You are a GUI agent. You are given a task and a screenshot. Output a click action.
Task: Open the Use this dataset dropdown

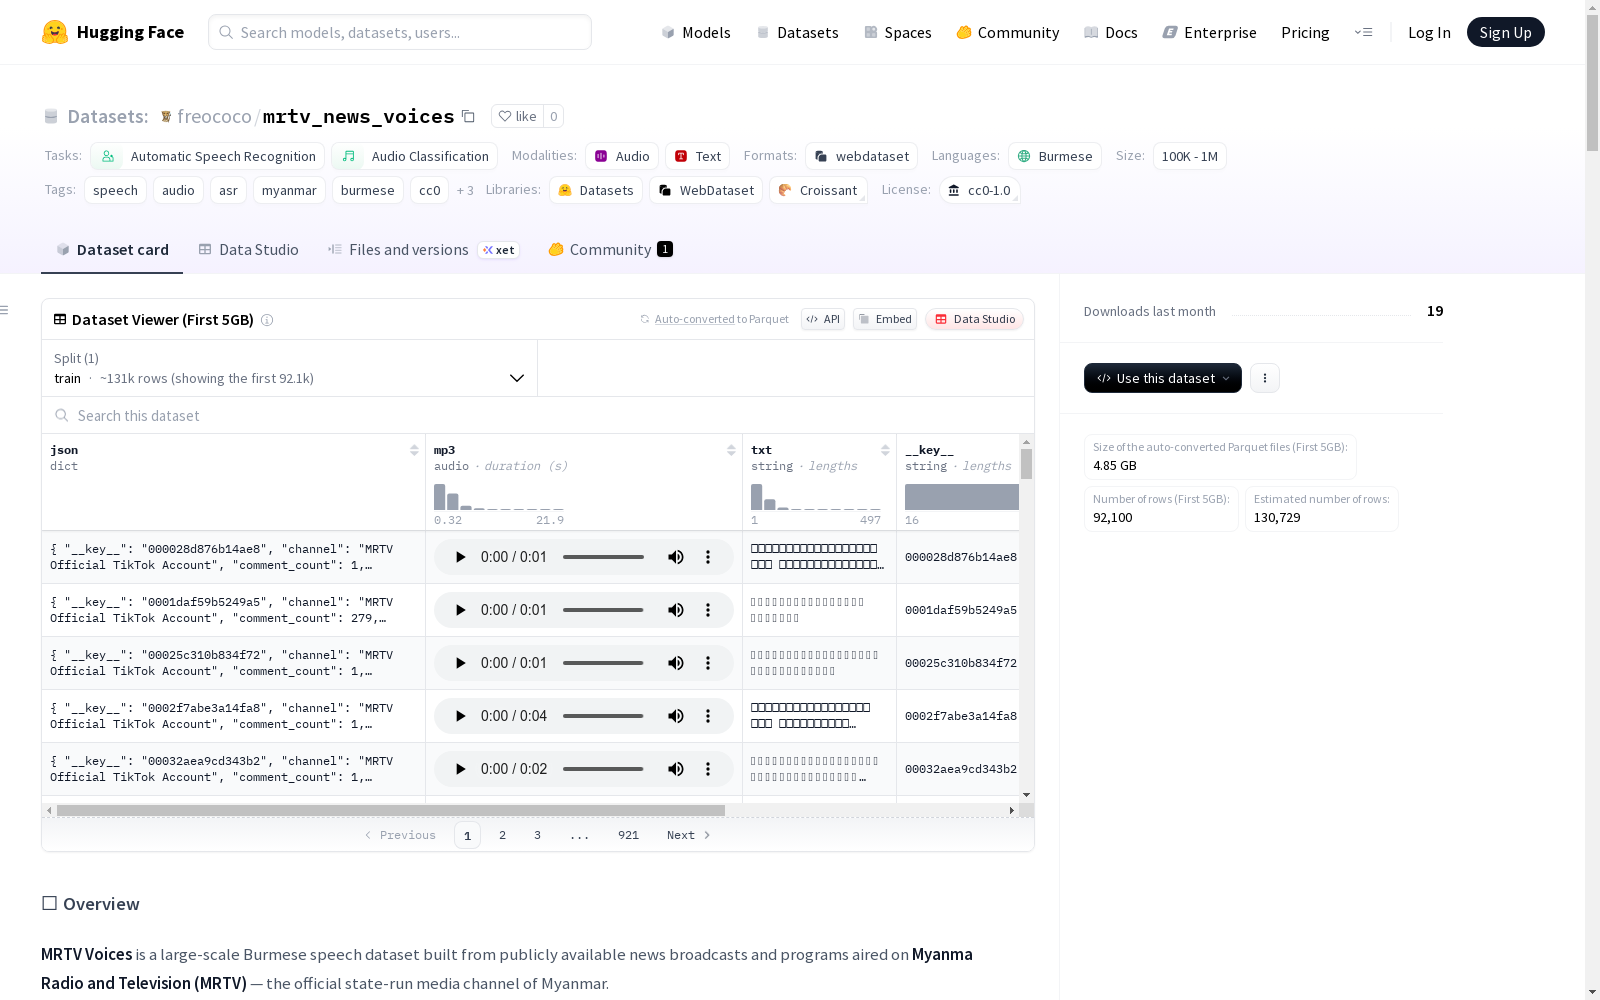[x=1163, y=378]
